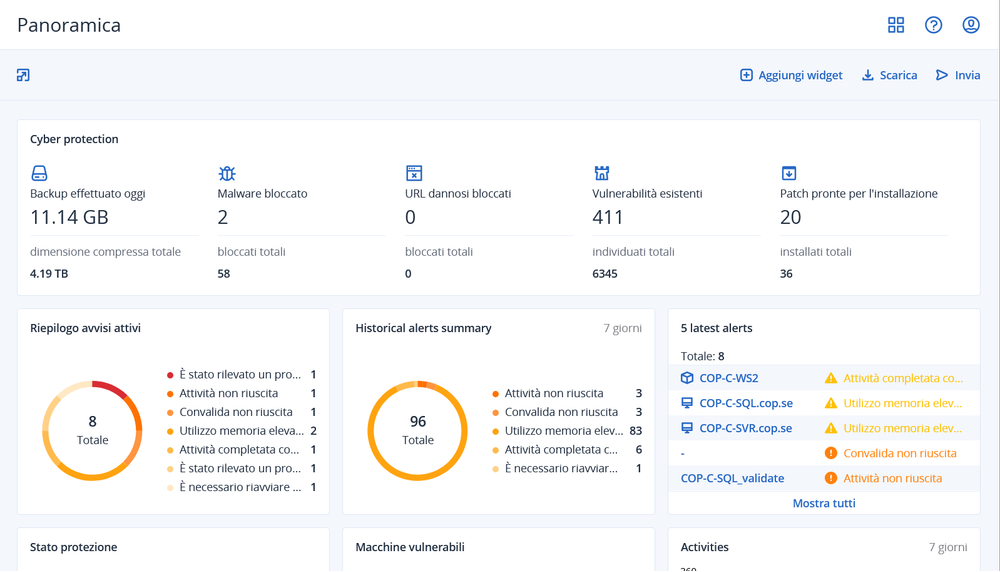Click the Vulnerabilità esistenti castle icon

click(601, 173)
